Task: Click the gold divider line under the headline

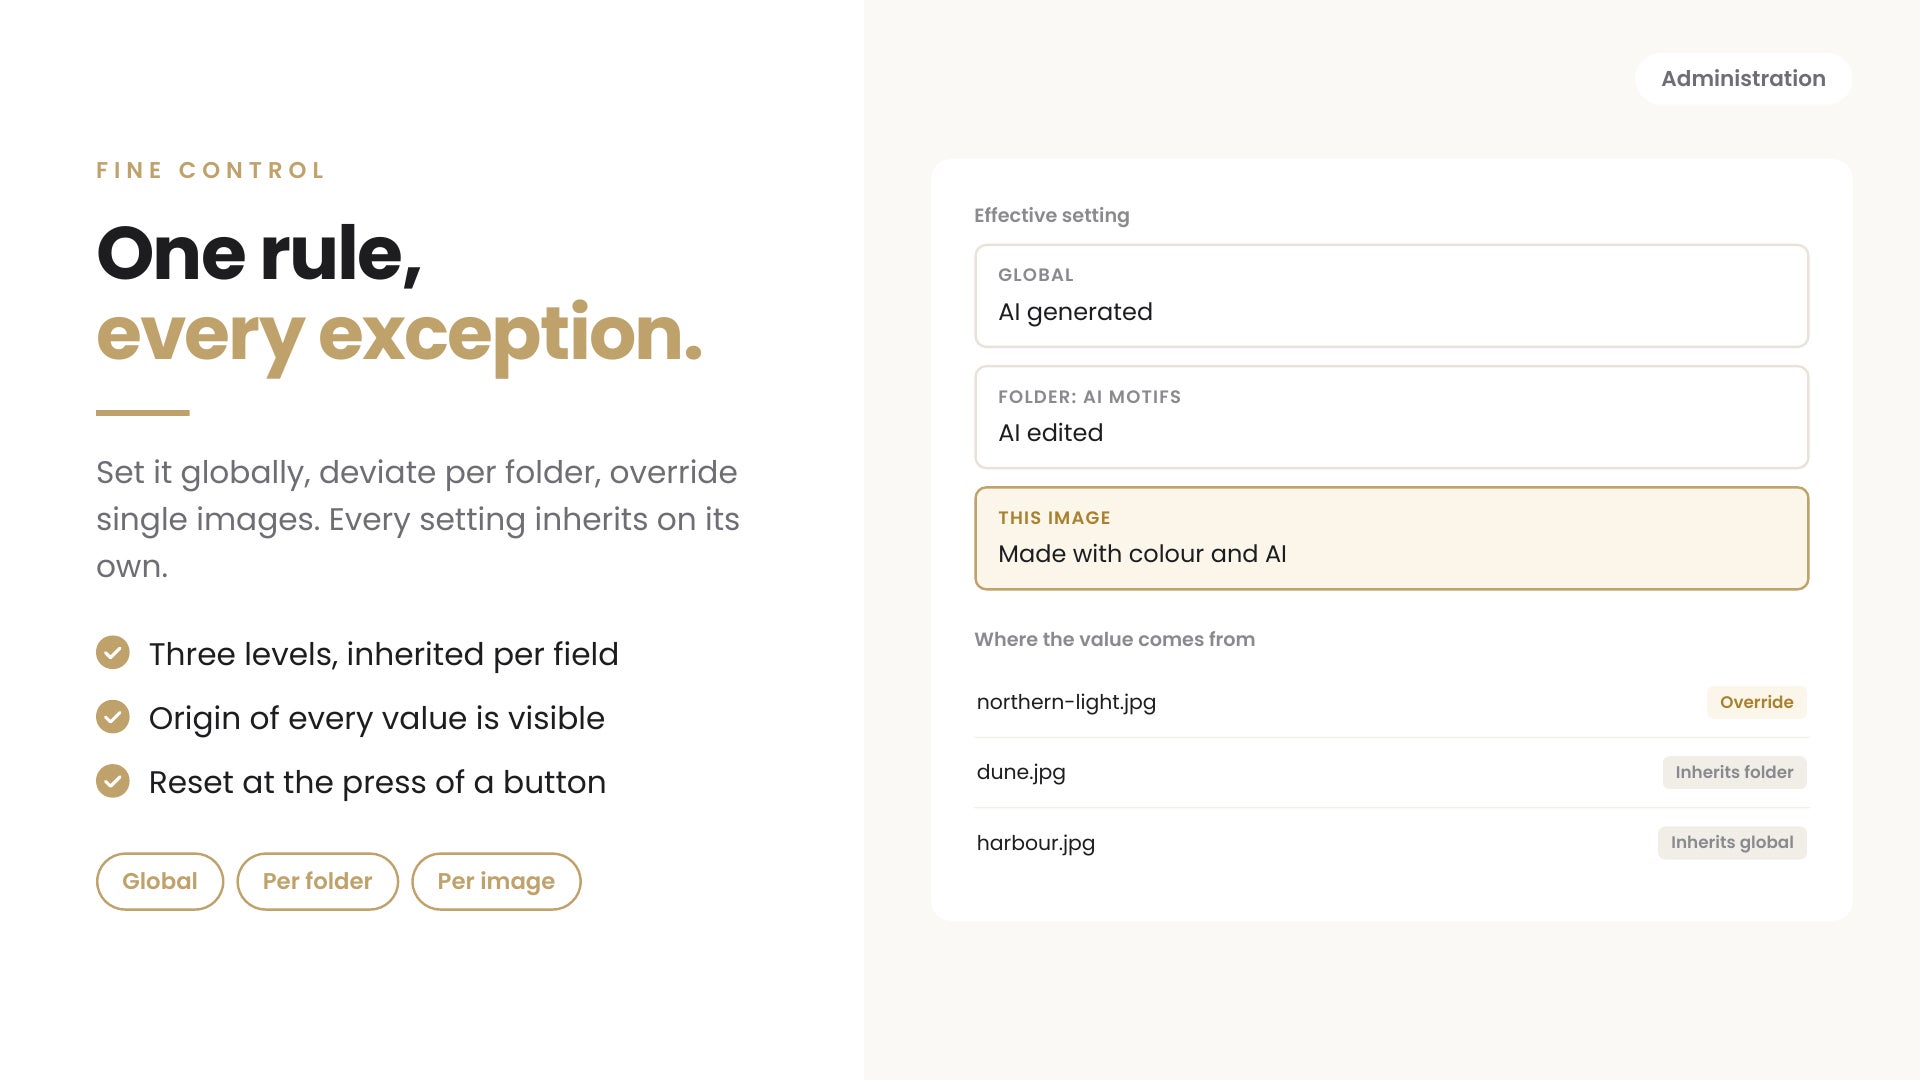Action: (x=143, y=412)
